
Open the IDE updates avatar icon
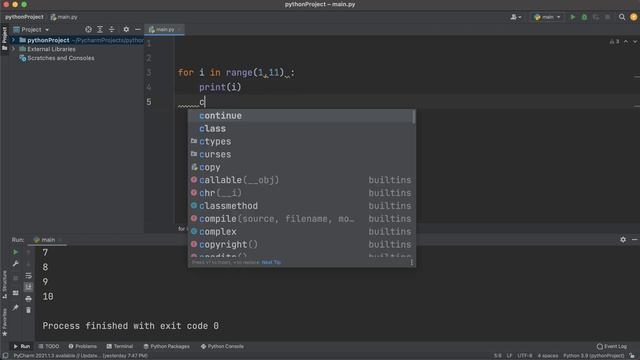[x=633, y=17]
